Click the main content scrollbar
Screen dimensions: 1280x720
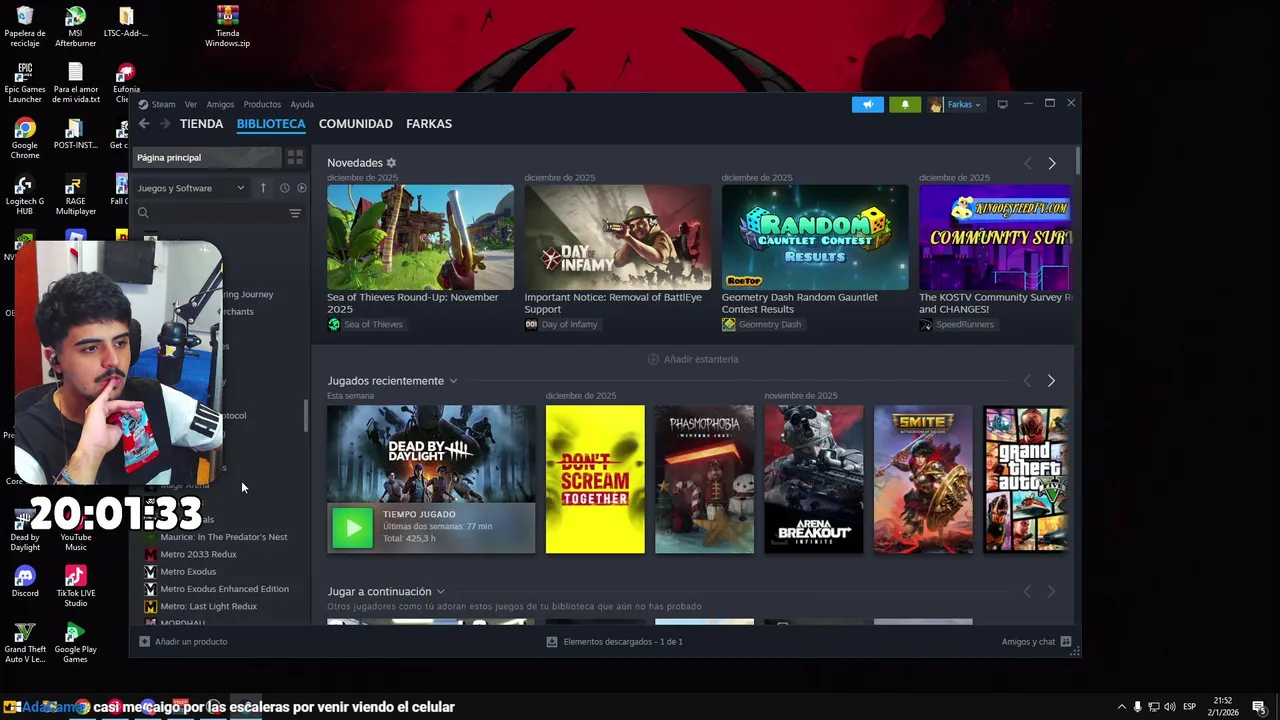tap(1077, 160)
